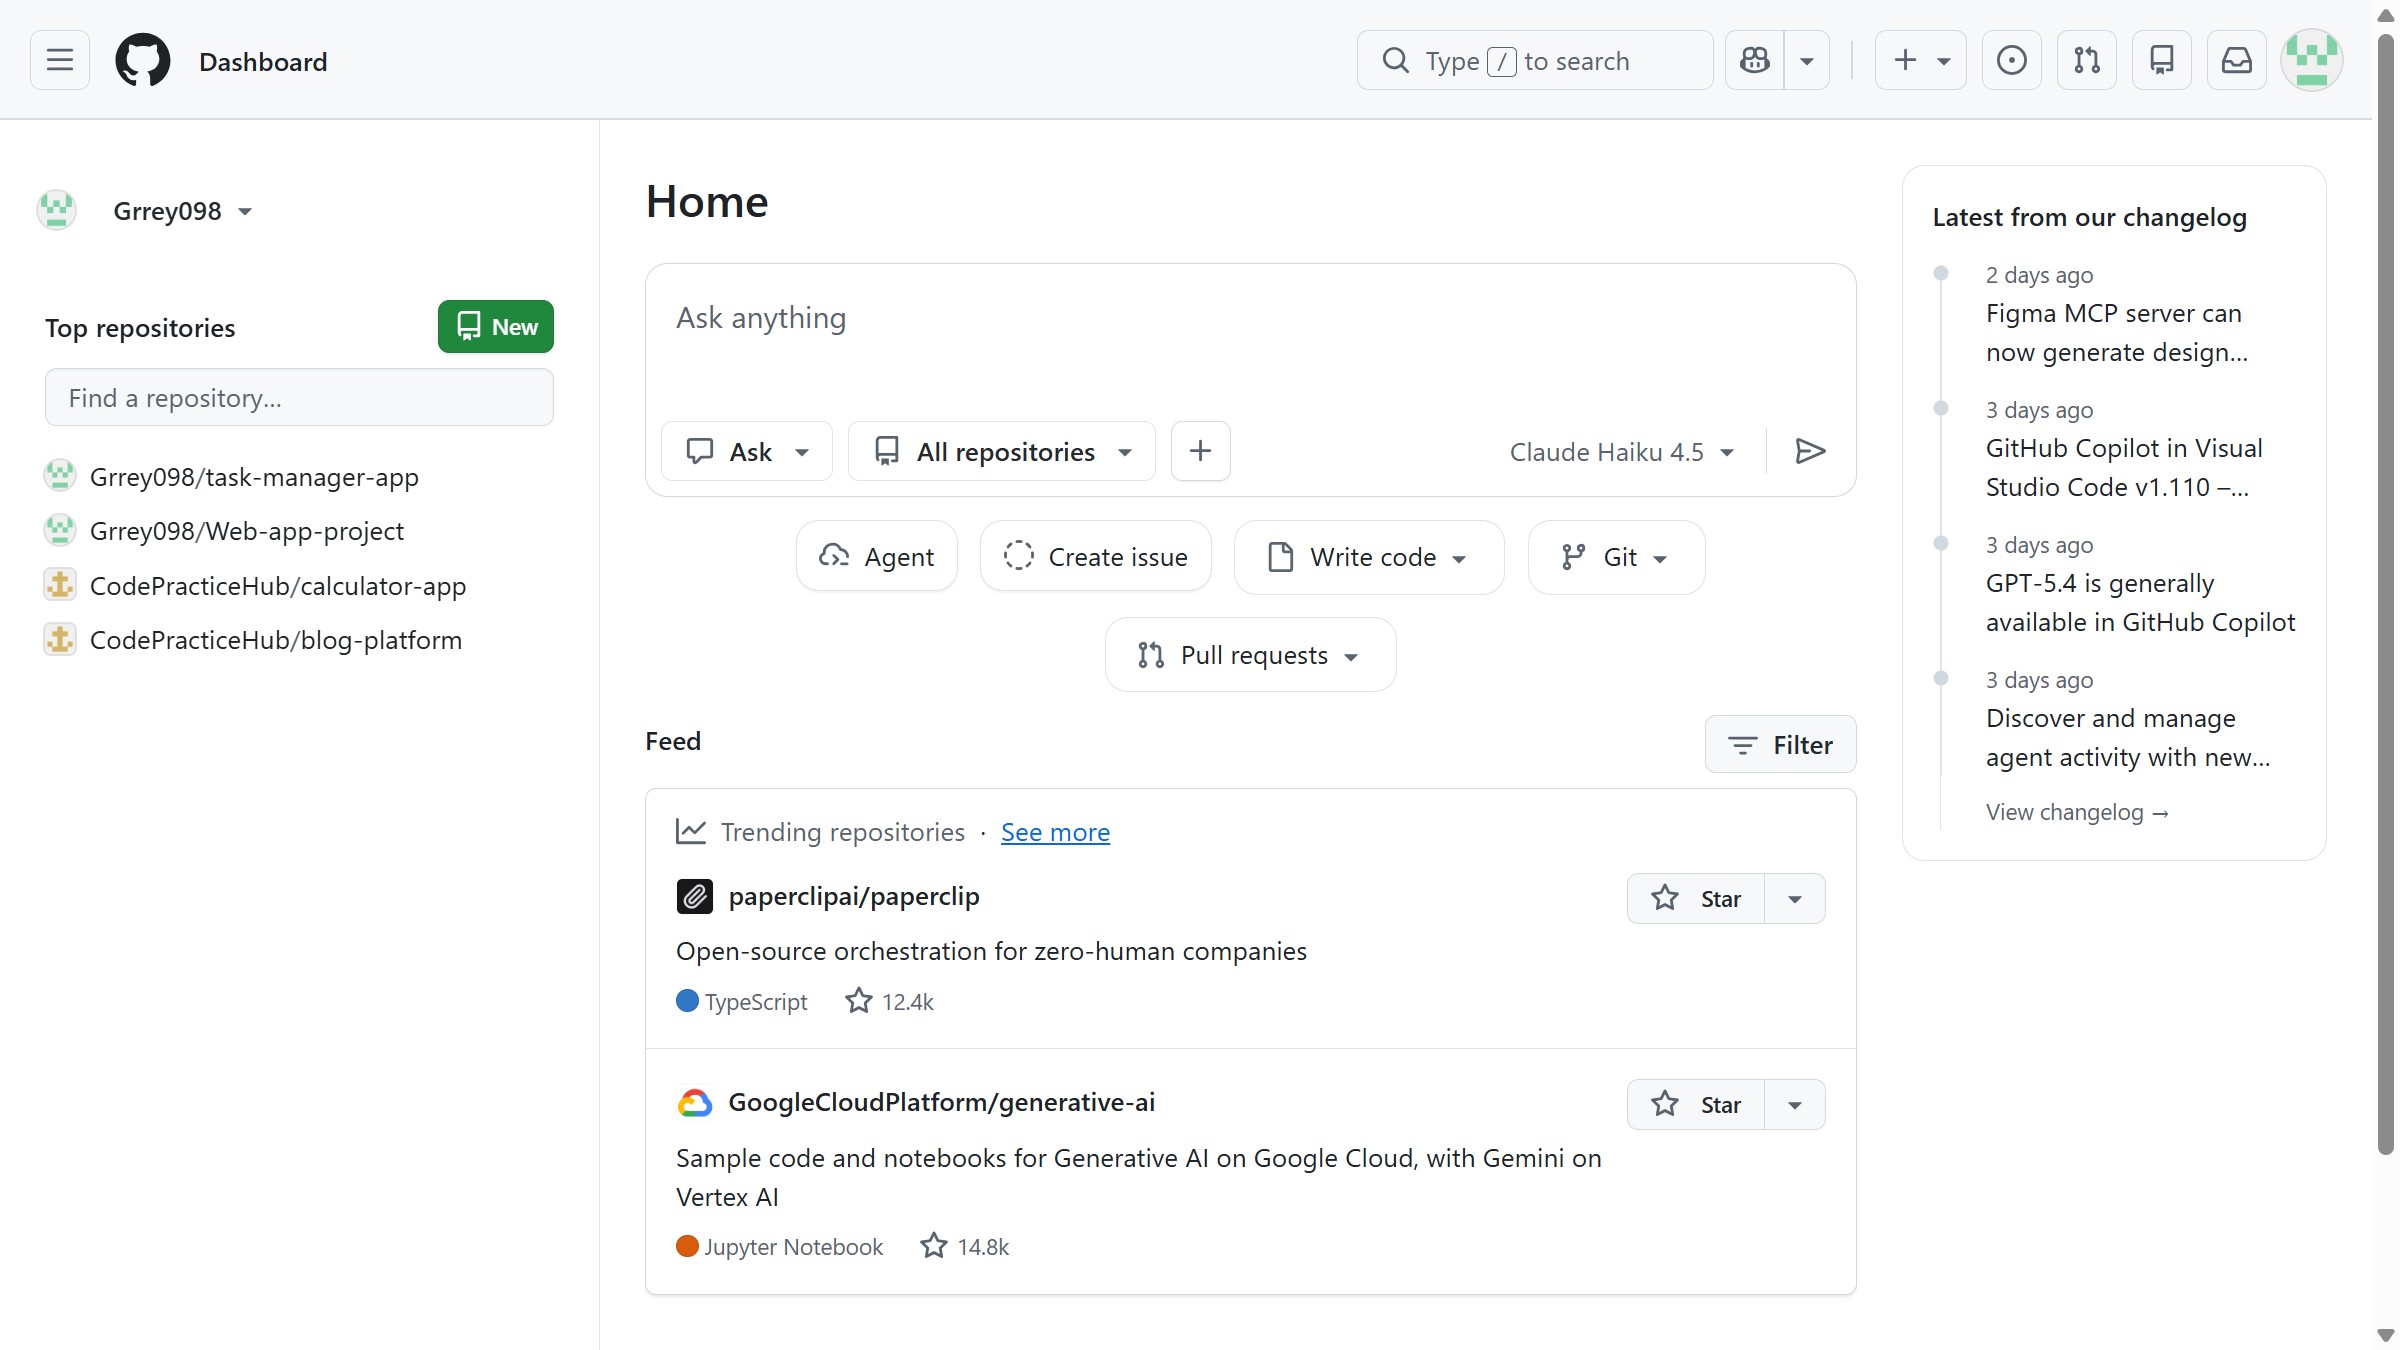Viewport: 2400px width, 1350px height.
Task: Click the scrollbar down arrow
Action: 2386,1336
